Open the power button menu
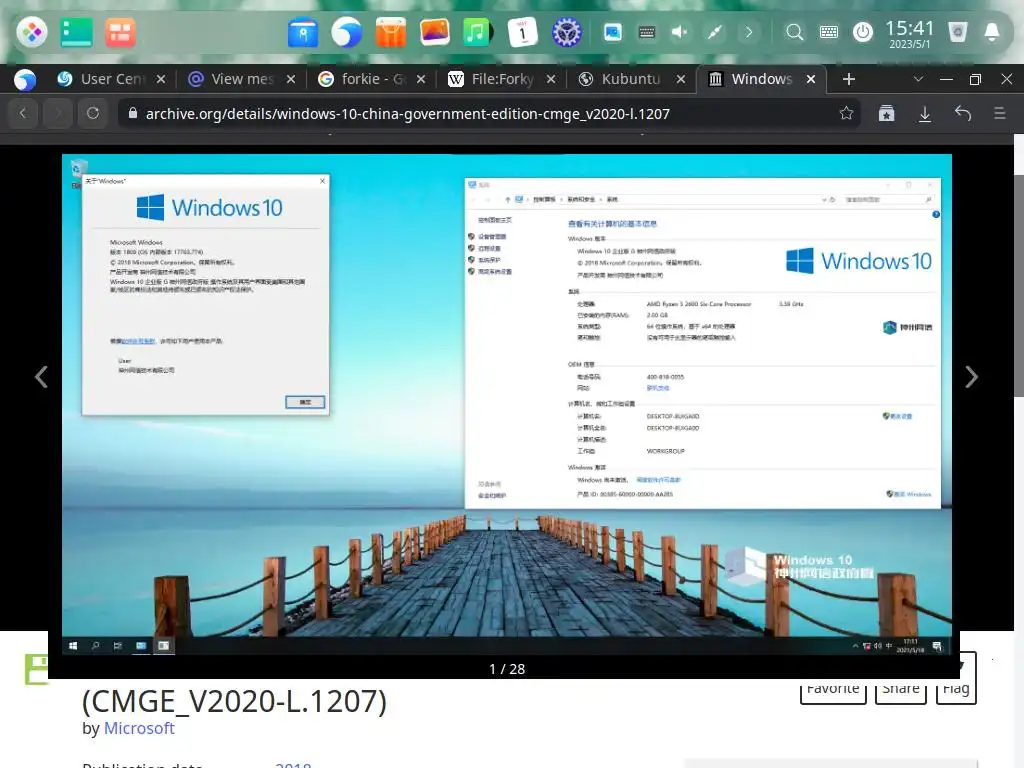The height and width of the screenshot is (768, 1024). (x=863, y=31)
